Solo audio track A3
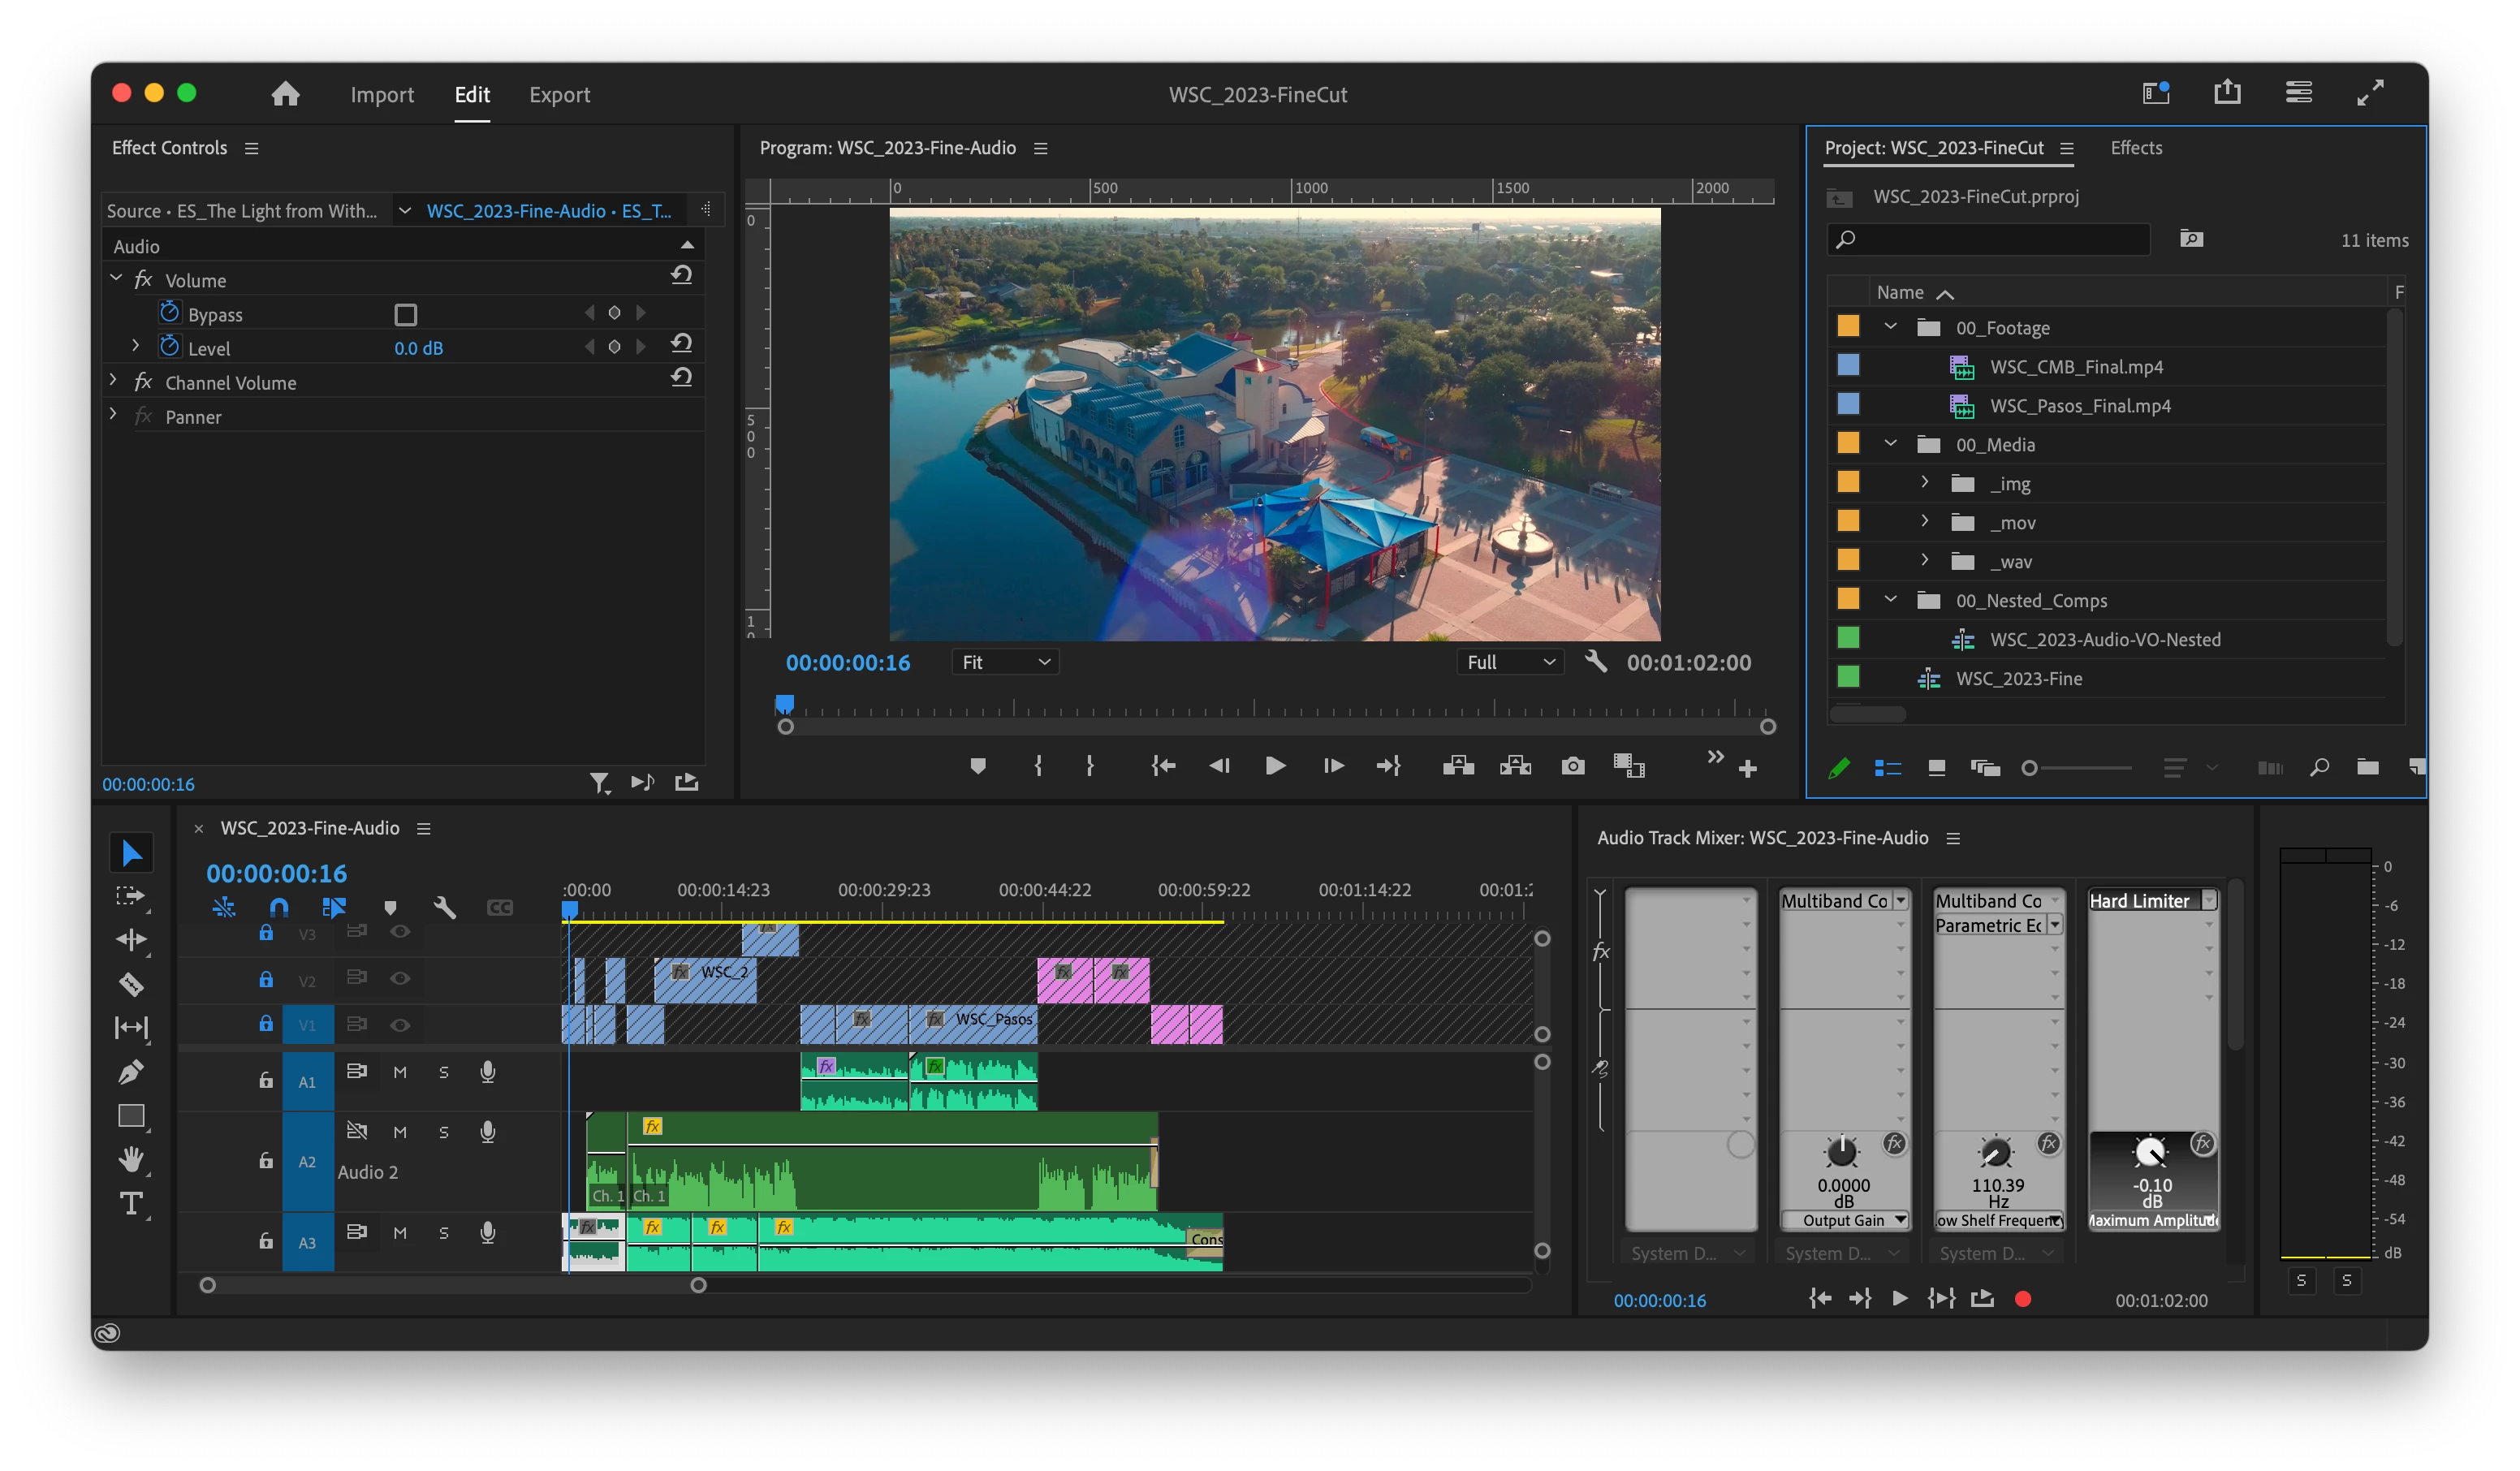 pos(443,1233)
